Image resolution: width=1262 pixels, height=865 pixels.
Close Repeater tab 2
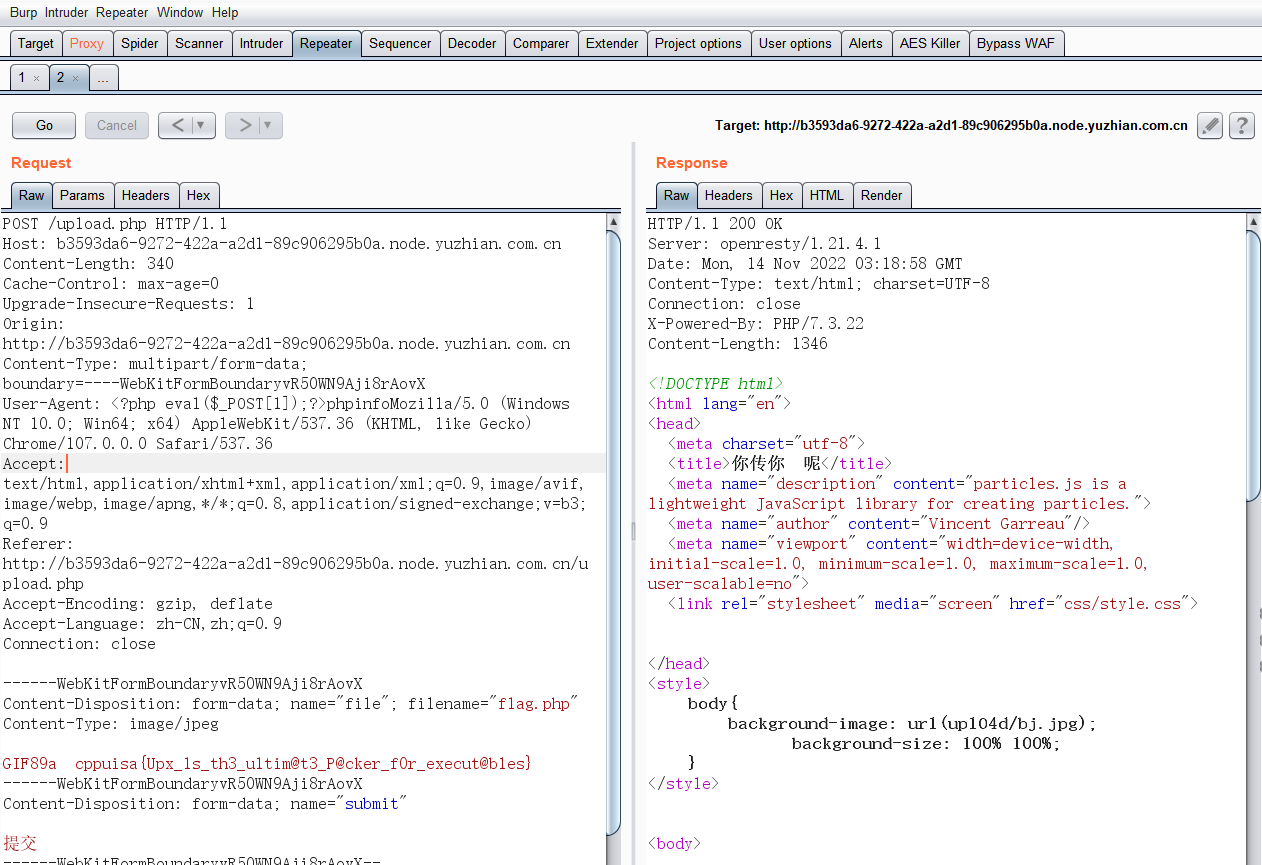[75, 78]
